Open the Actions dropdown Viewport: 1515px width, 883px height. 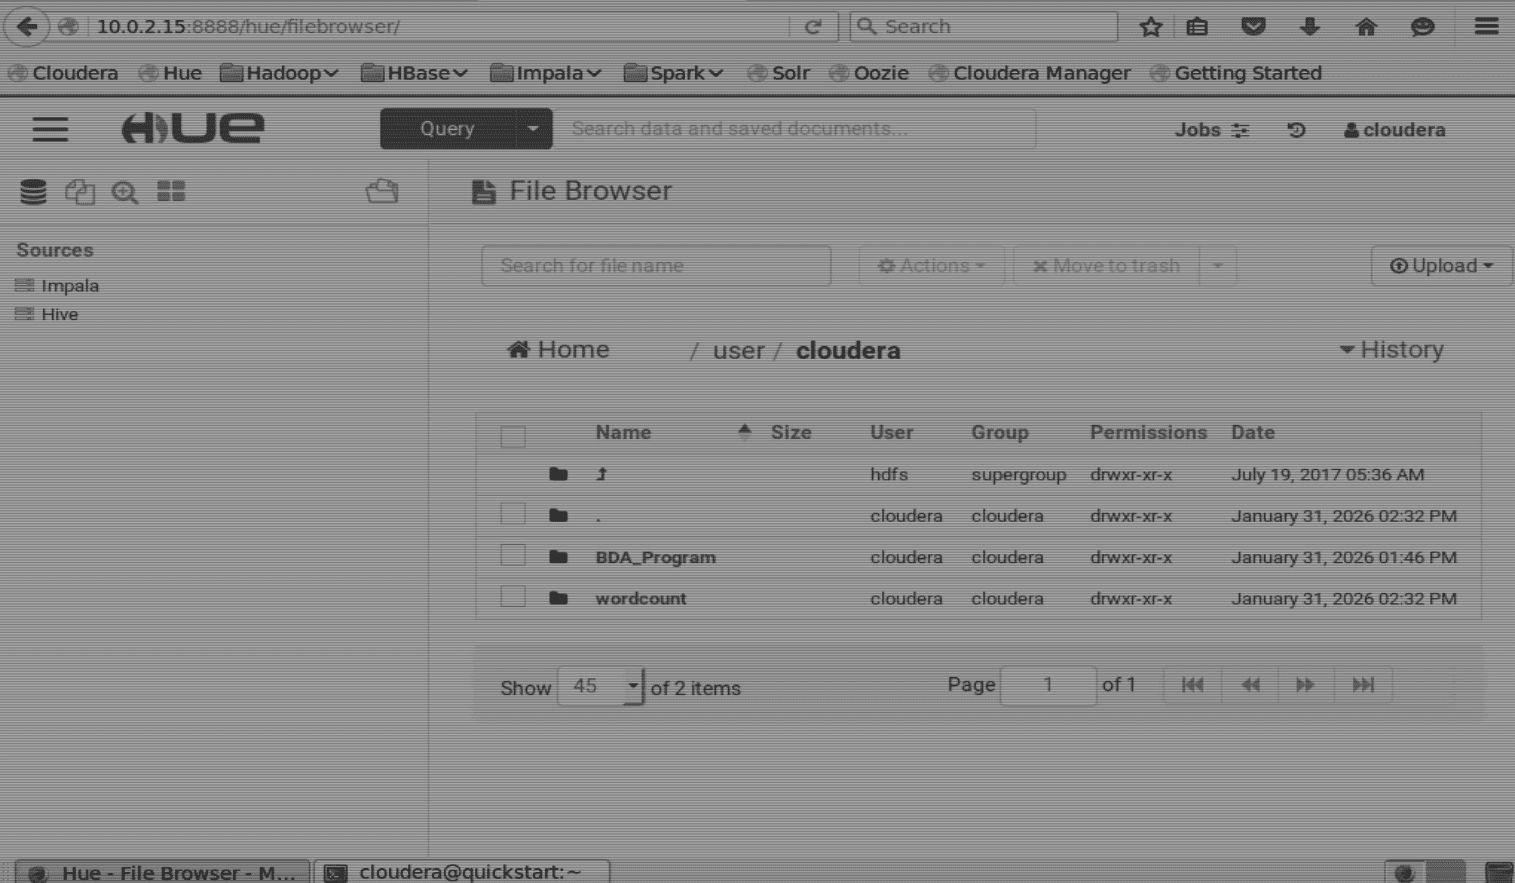[x=931, y=266]
